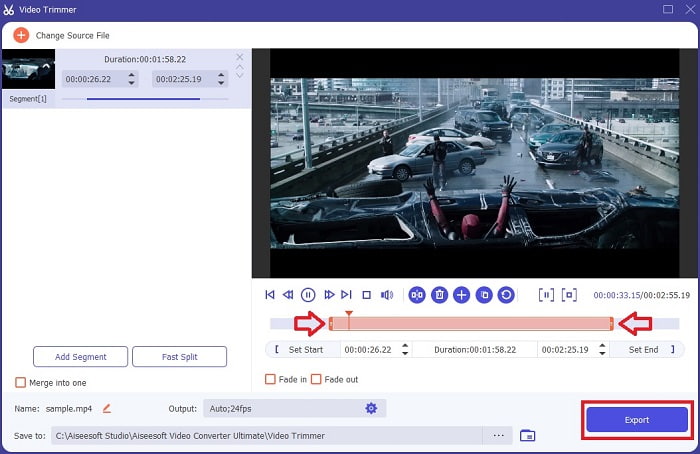Screen dimensions: 700x454
Task: Click the left trim handle on the timeline
Action: tap(331, 324)
